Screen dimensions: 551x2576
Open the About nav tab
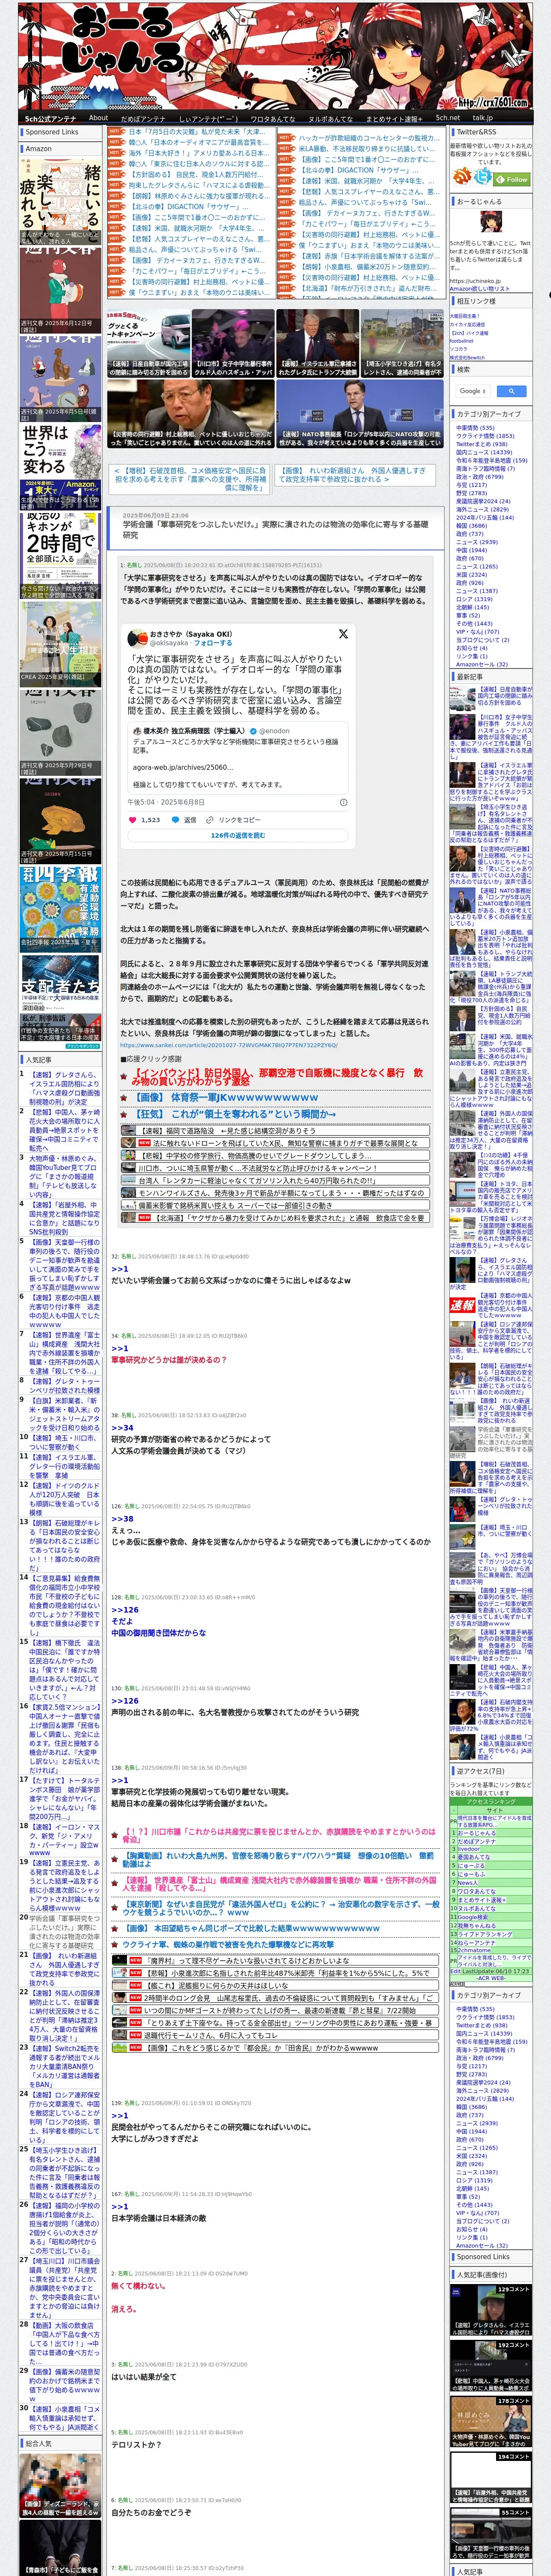coord(98,118)
